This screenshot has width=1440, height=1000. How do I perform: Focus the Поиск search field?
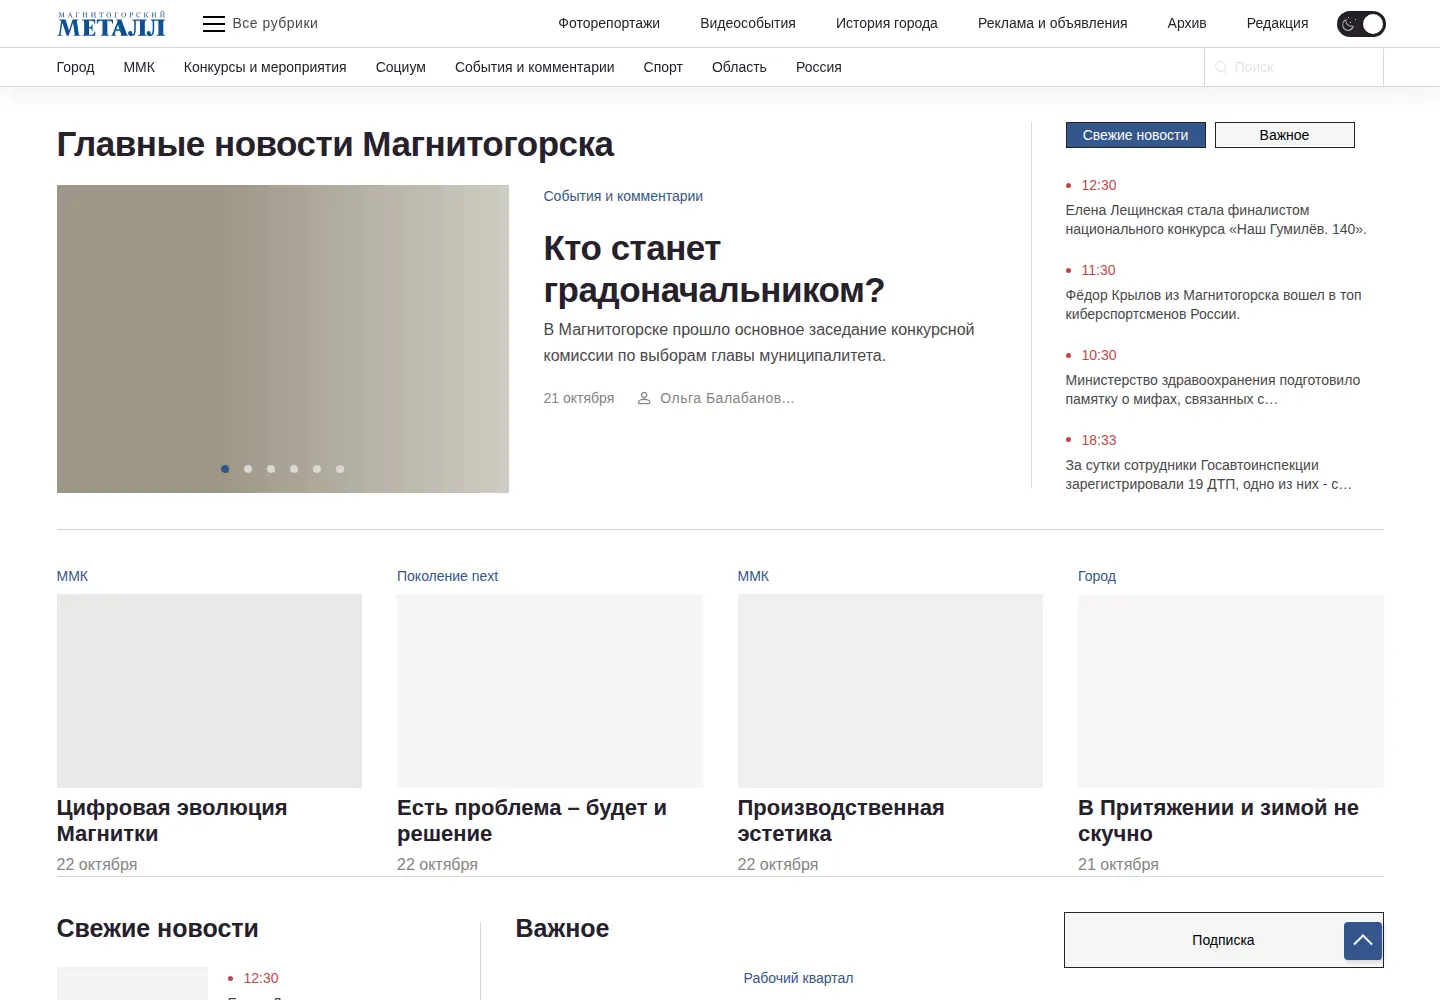[1294, 67]
